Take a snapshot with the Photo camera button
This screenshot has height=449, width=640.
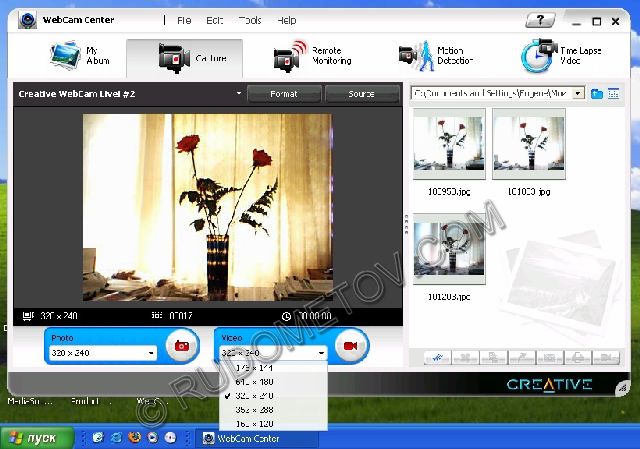[x=182, y=346]
